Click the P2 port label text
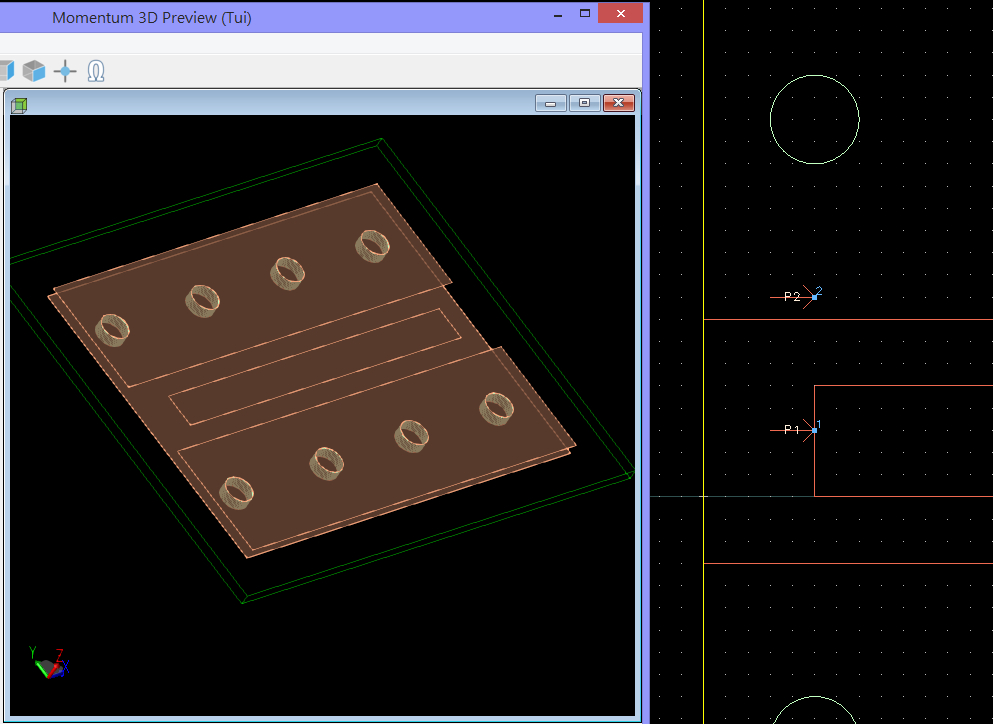 [x=792, y=296]
